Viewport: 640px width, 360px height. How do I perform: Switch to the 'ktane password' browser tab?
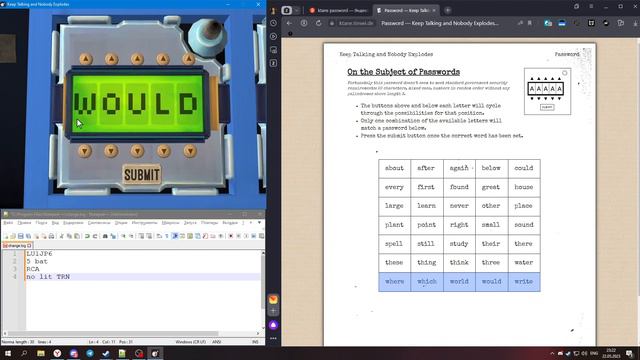tap(338, 10)
